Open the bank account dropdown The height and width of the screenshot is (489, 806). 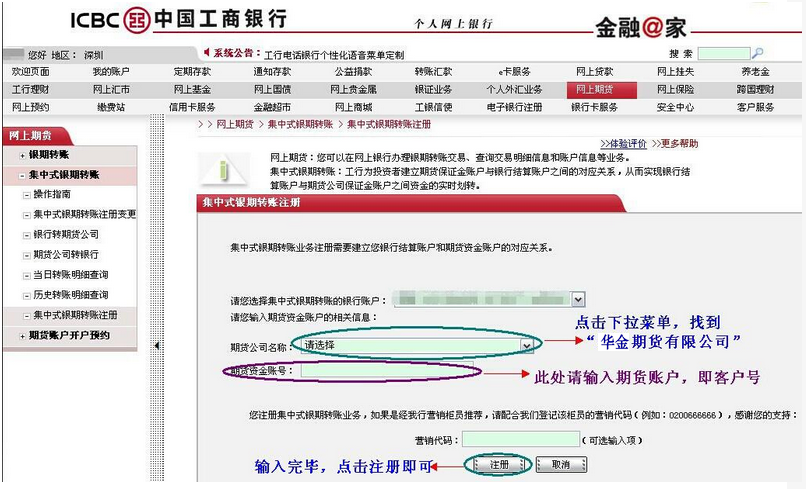click(x=578, y=299)
